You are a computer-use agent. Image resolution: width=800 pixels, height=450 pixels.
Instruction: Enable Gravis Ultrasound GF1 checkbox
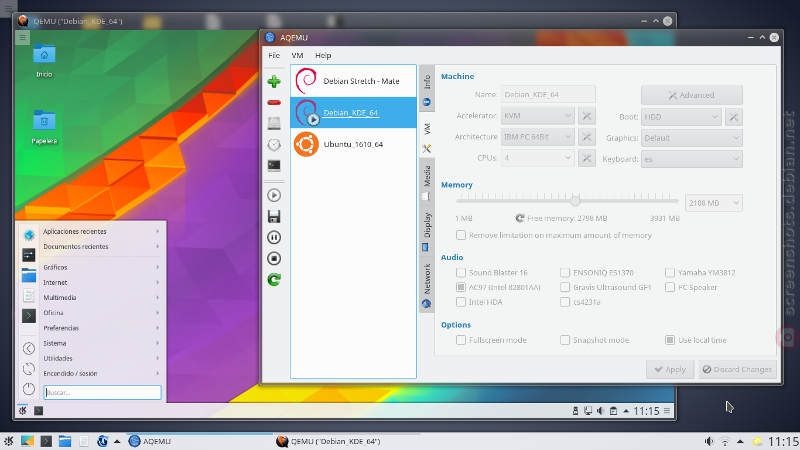[x=565, y=287]
